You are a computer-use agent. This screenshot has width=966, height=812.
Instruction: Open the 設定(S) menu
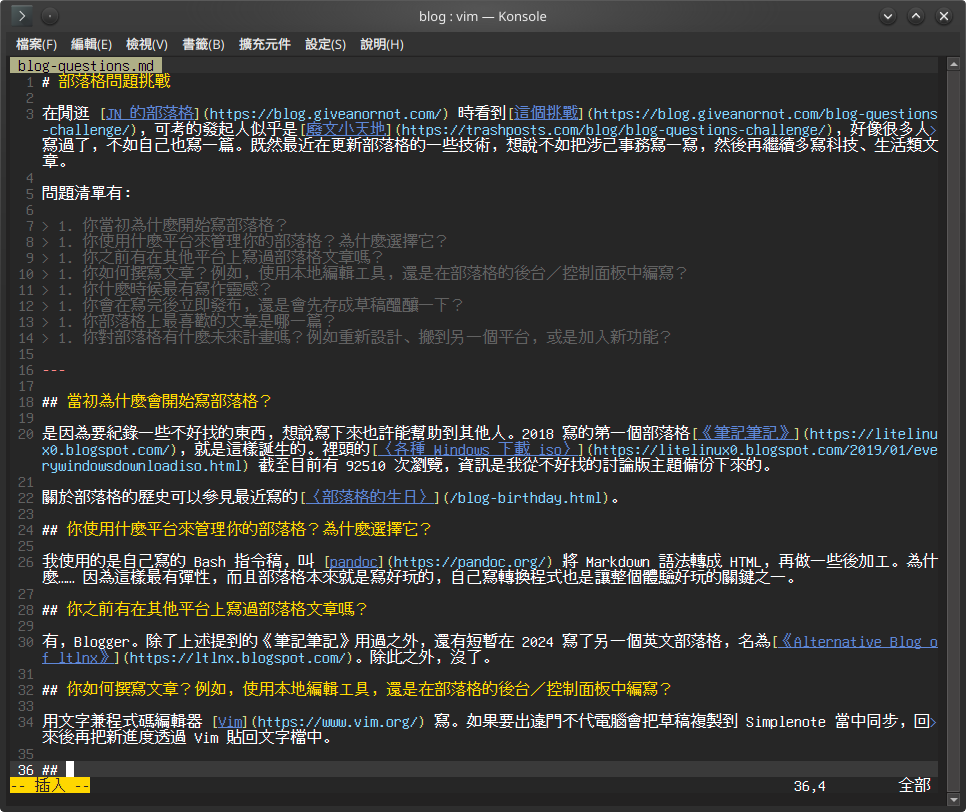[325, 44]
